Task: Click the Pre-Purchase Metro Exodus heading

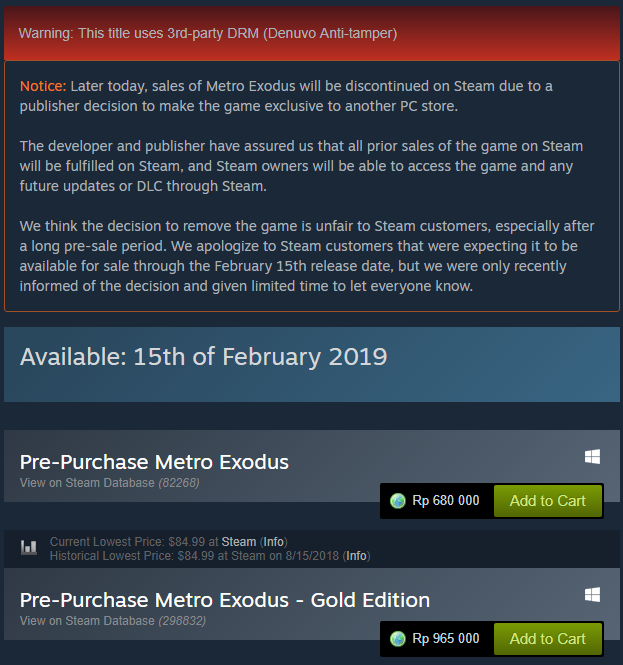Action: pyautogui.click(x=154, y=462)
